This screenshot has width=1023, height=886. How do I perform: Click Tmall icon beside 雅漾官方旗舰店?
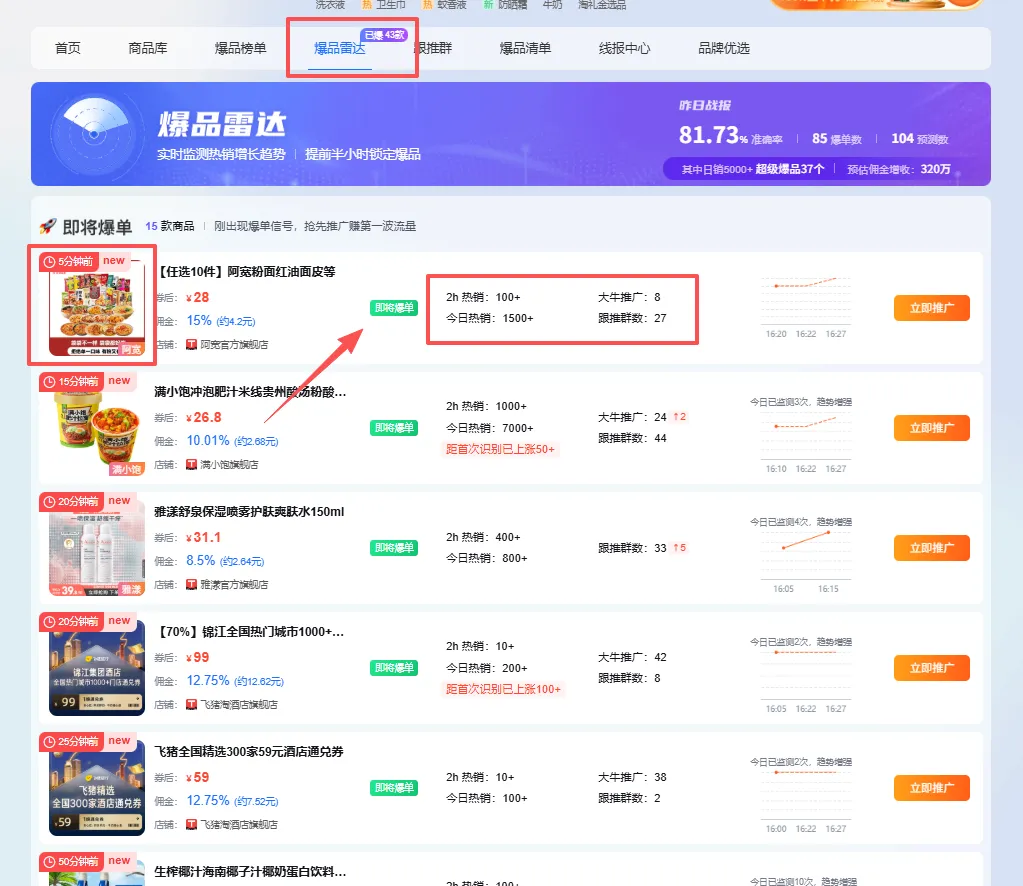(191, 585)
